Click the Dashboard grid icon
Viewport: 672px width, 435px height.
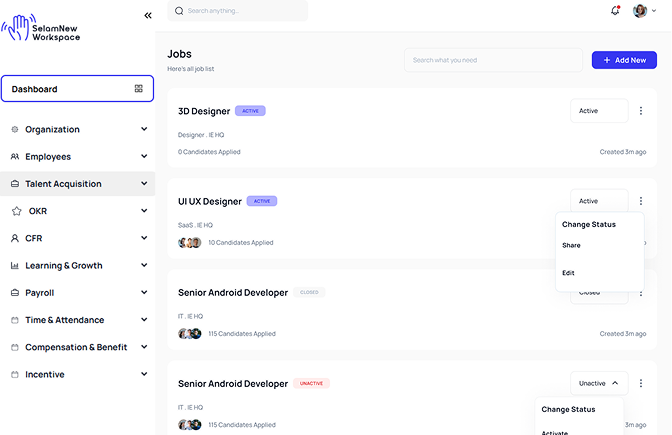139,89
